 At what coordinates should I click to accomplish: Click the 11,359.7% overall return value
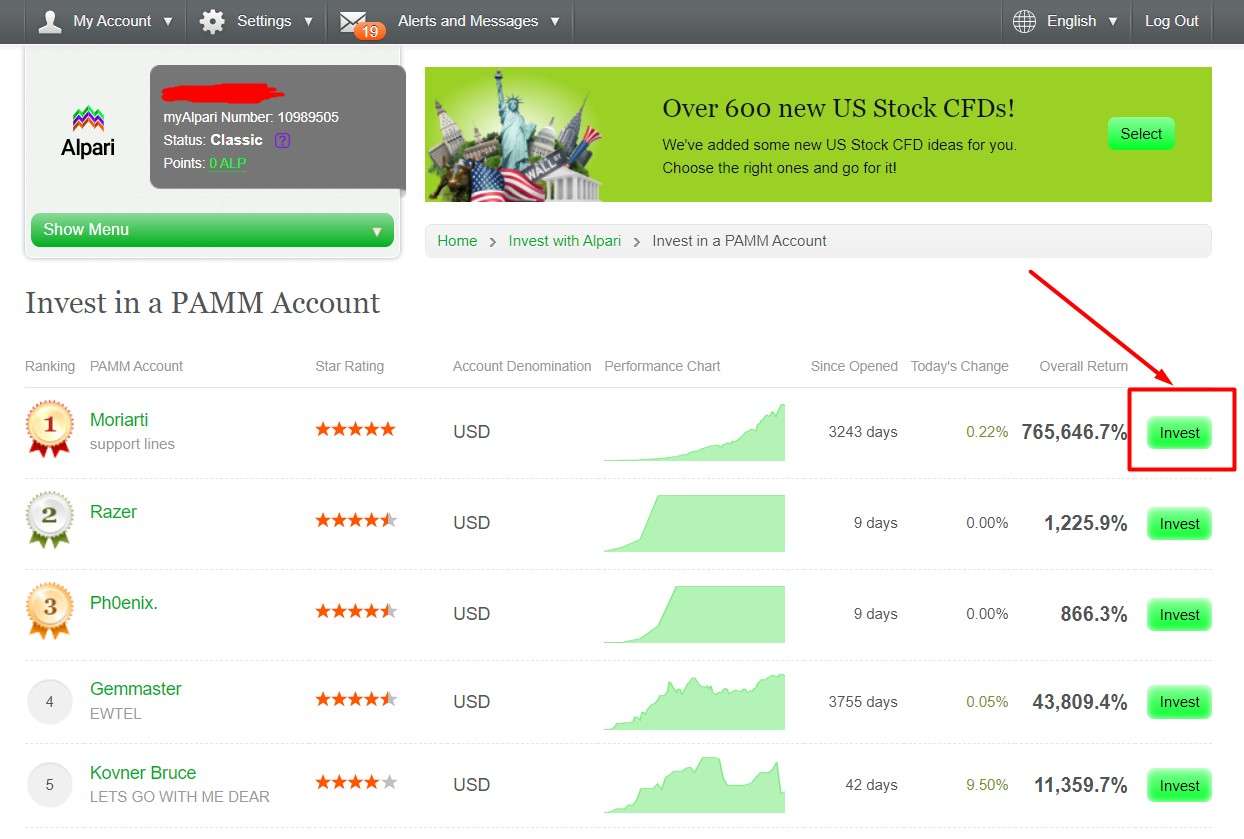1081,786
